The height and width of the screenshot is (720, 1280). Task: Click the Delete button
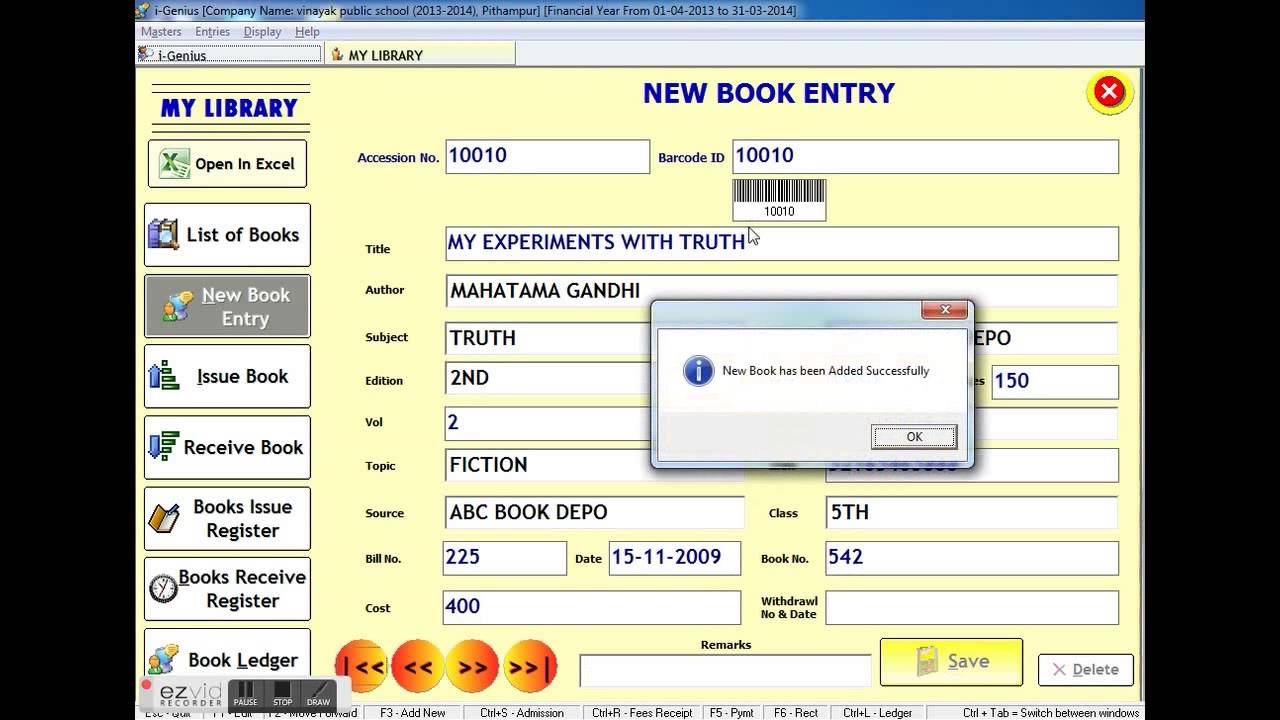tap(1086, 670)
